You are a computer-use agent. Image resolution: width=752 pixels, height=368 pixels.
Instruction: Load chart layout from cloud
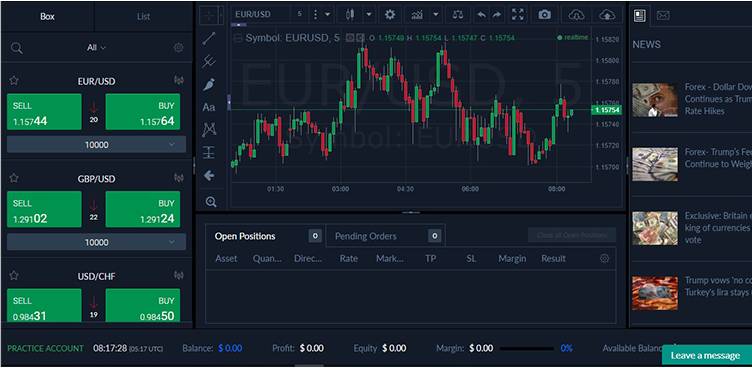576,15
